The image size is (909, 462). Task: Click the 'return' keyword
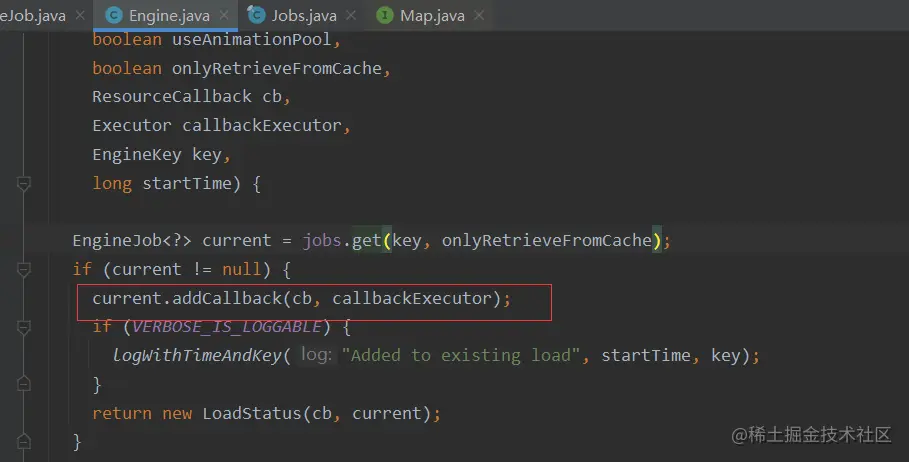click(x=122, y=413)
